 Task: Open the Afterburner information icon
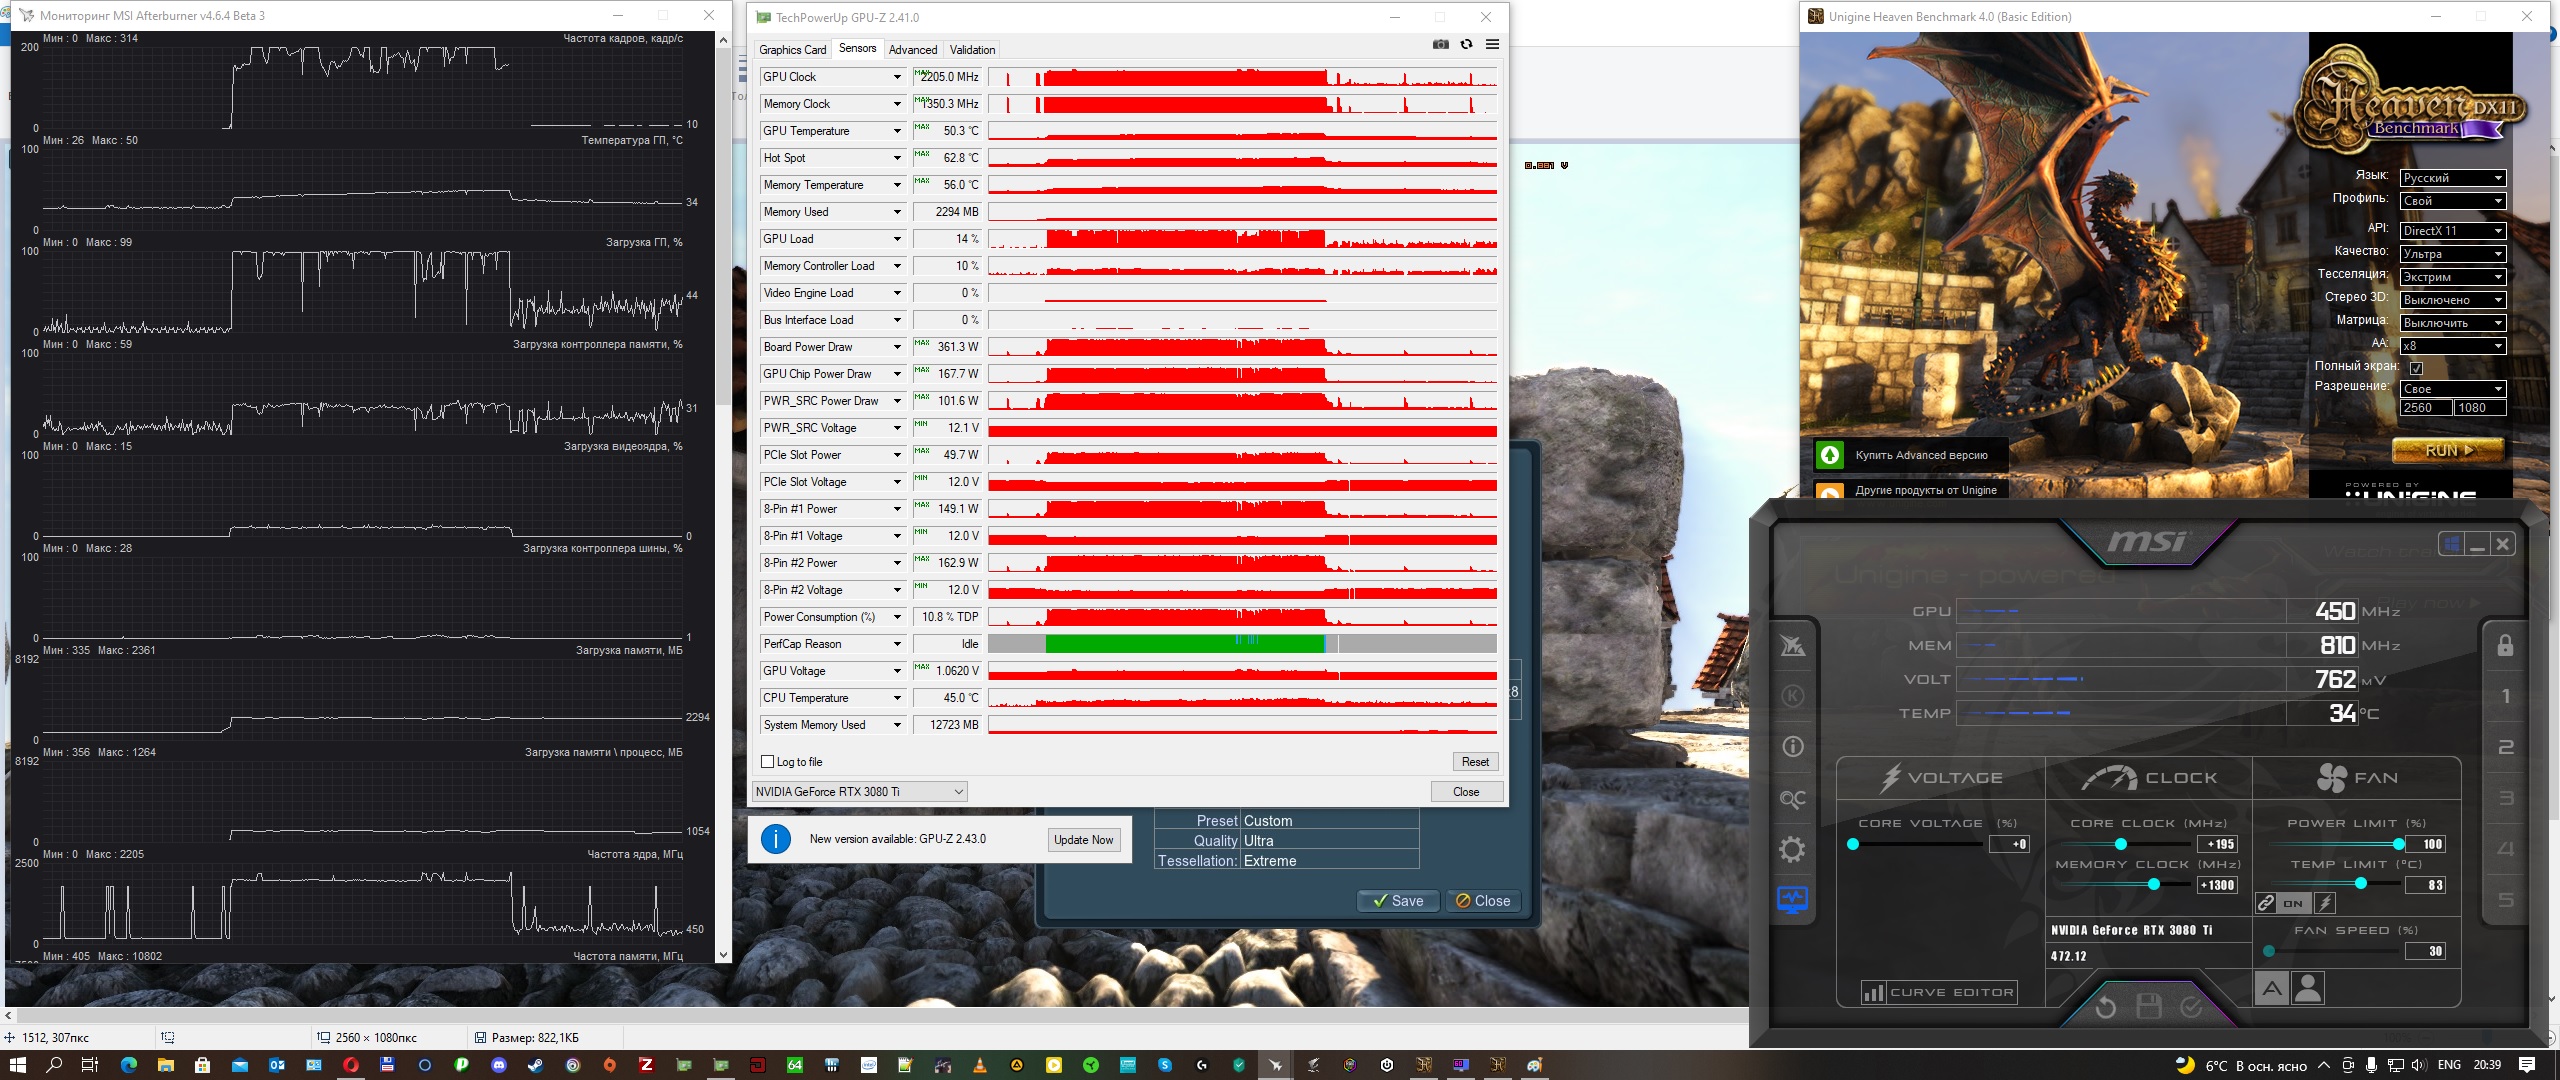point(1792,746)
